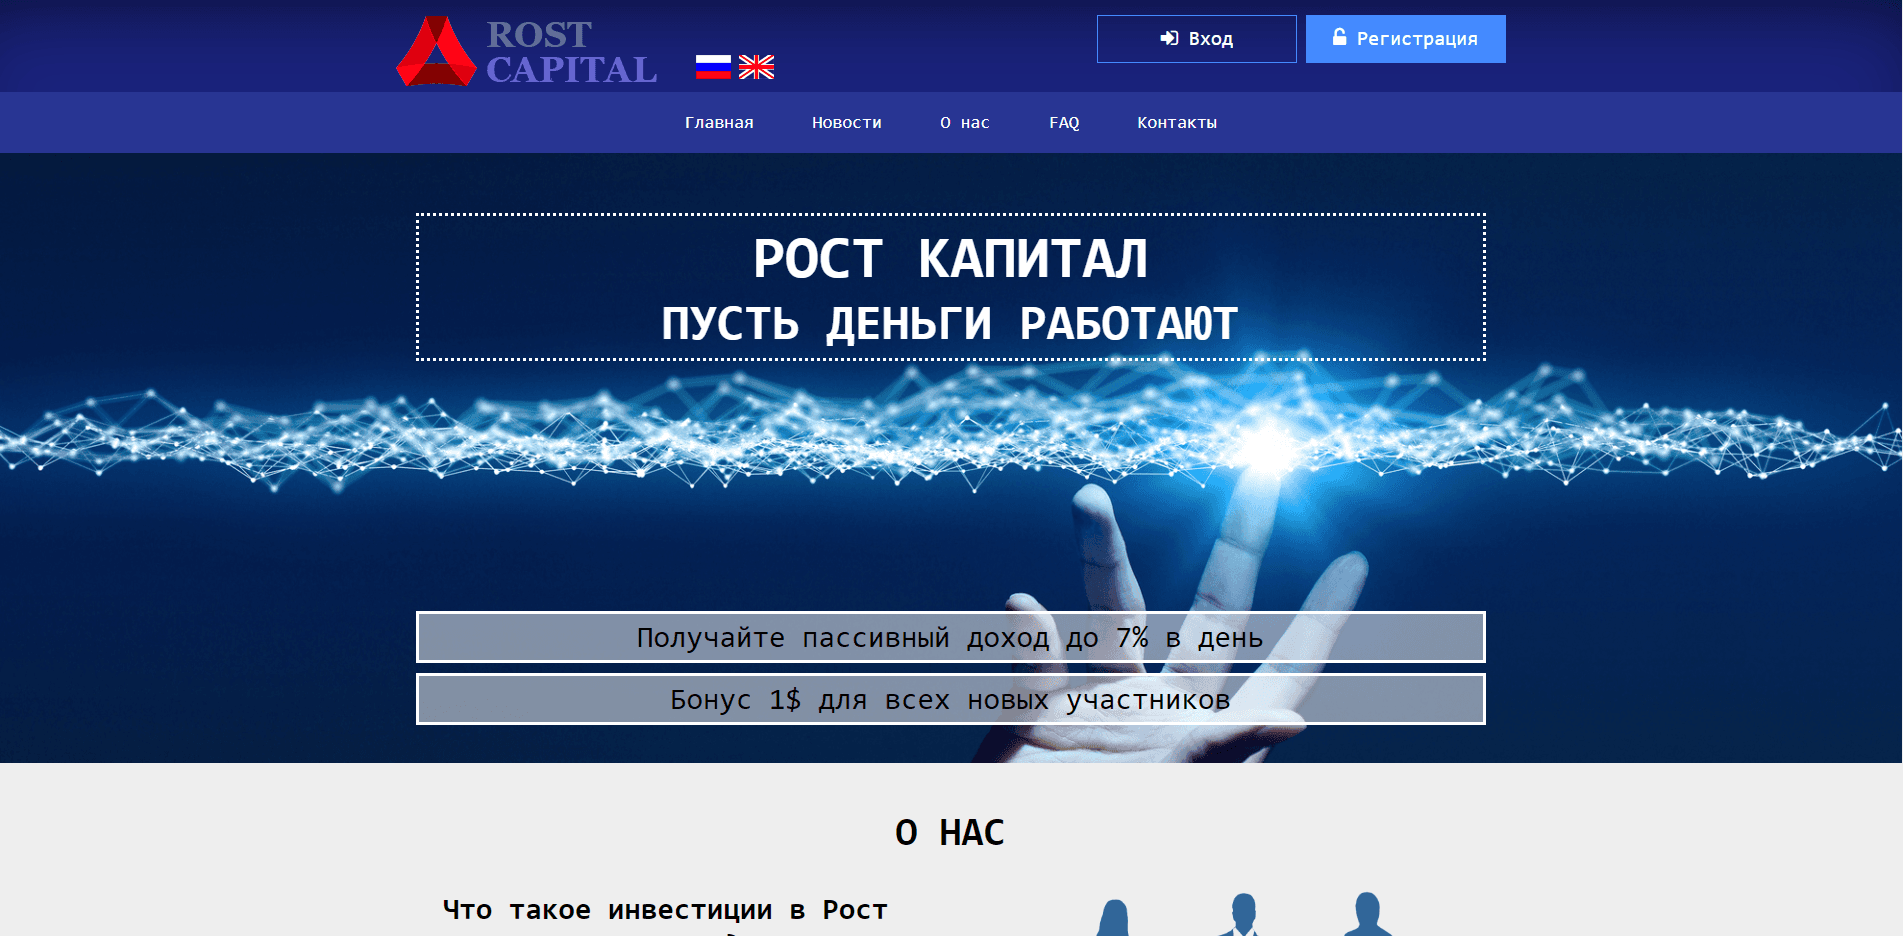Viewport: 1903px width, 936px height.
Task: Open the Новости menu item
Action: coord(846,122)
